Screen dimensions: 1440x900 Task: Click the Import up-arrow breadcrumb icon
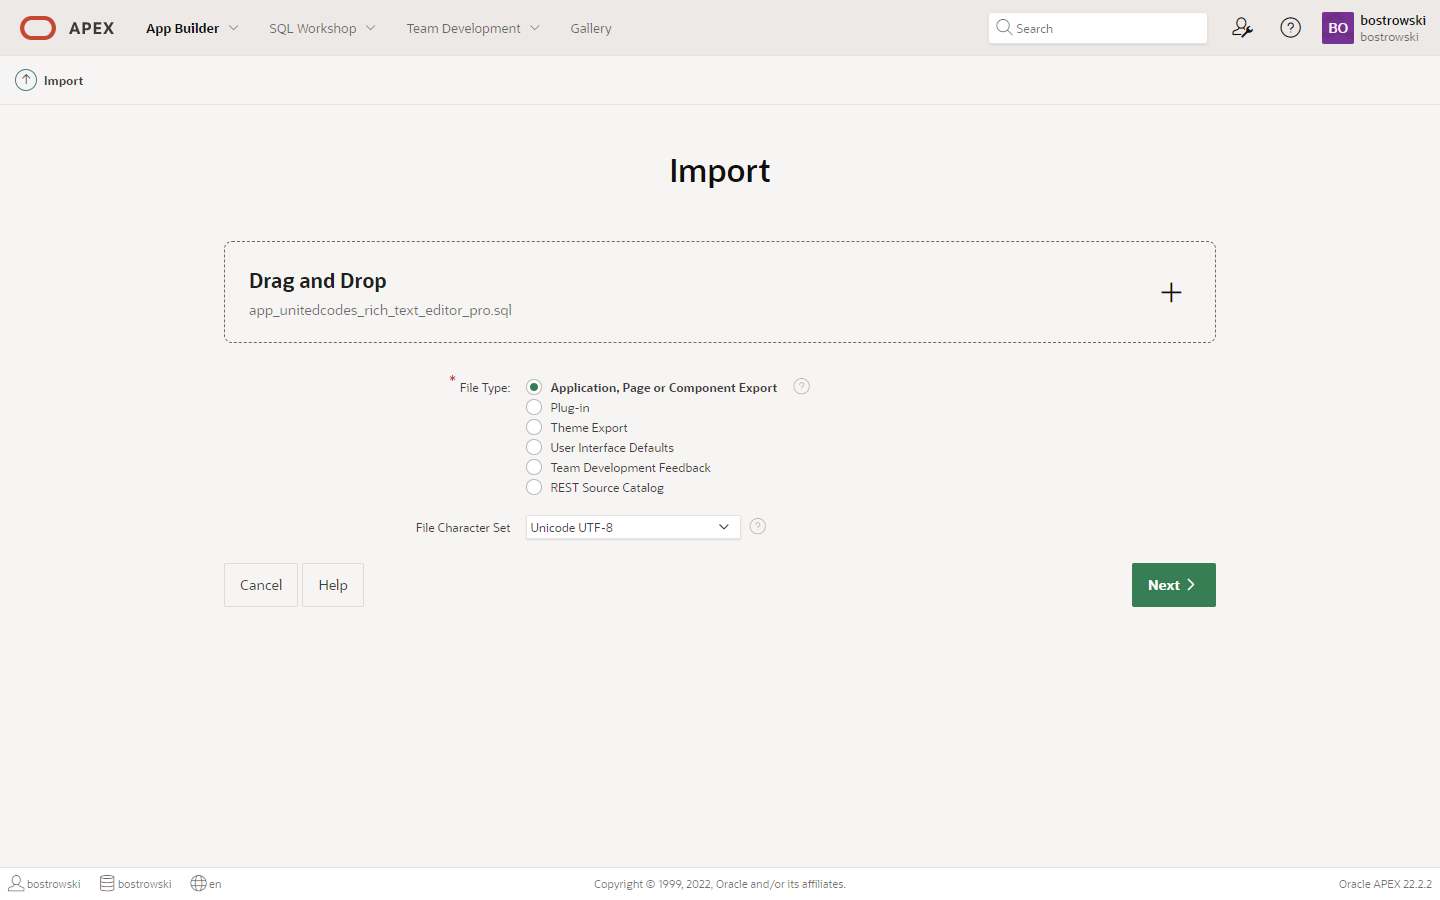[x=26, y=80]
